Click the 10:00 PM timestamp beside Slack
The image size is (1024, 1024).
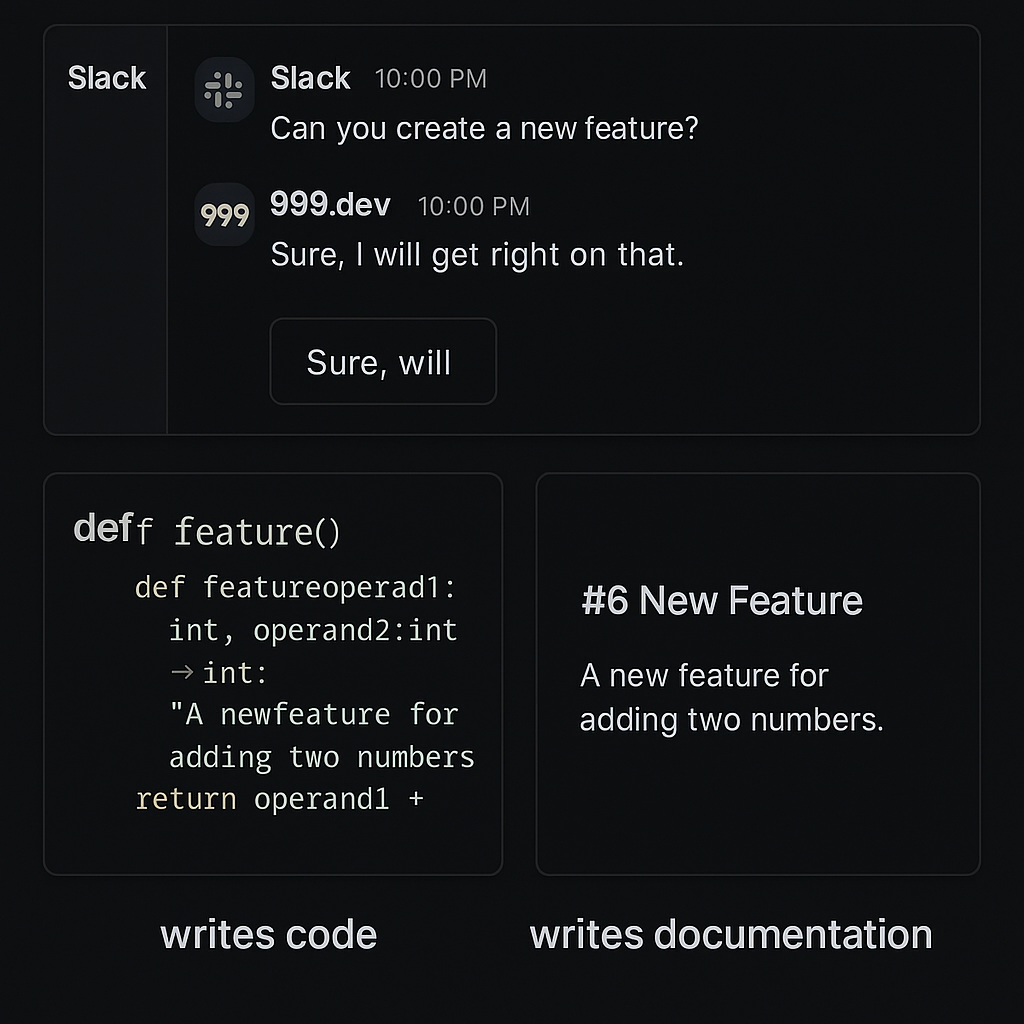pyautogui.click(x=431, y=79)
